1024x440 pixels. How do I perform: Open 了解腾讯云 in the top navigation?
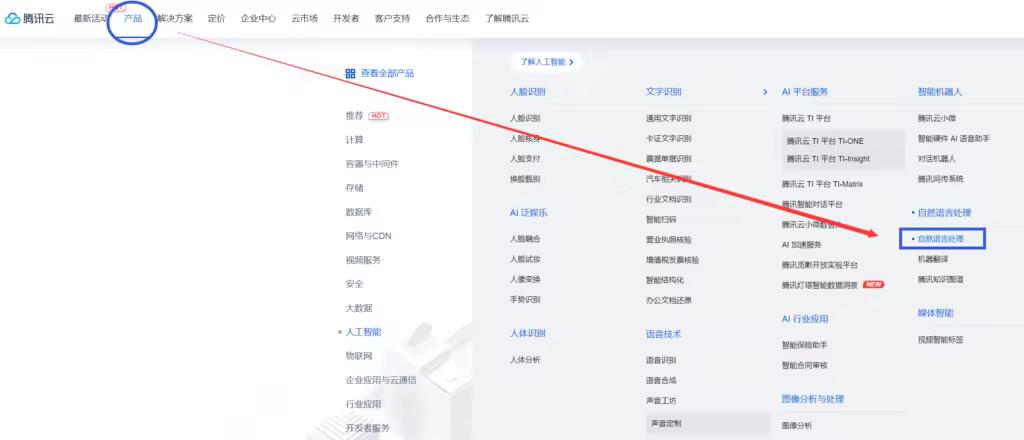(x=507, y=18)
